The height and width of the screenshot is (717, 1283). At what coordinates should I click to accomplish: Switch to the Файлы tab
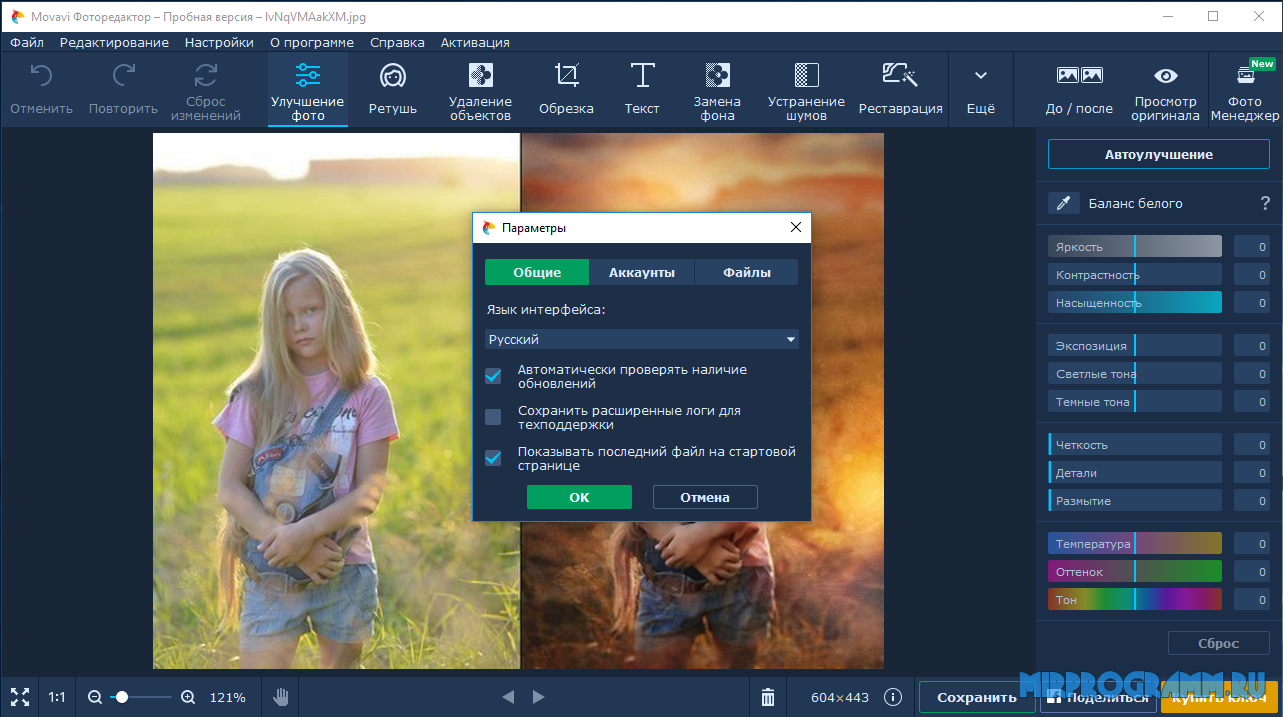pos(746,272)
